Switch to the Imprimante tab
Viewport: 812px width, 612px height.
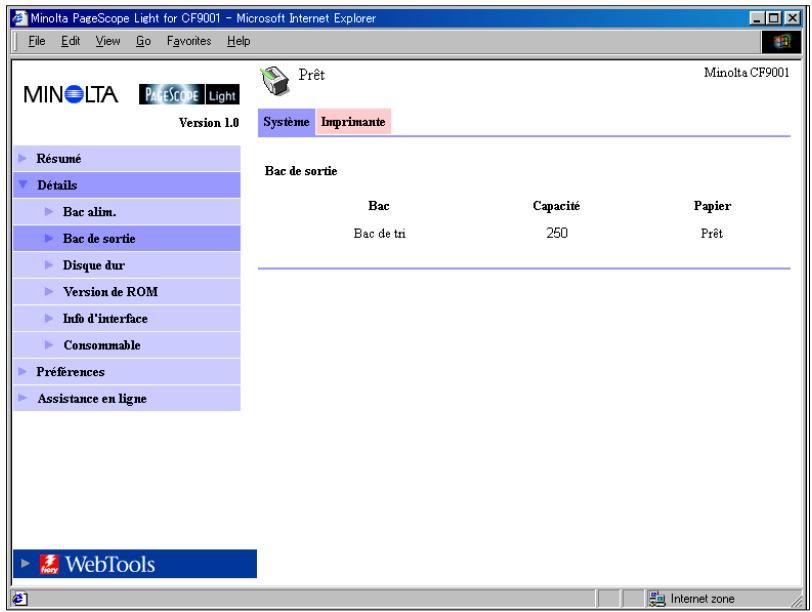353,122
